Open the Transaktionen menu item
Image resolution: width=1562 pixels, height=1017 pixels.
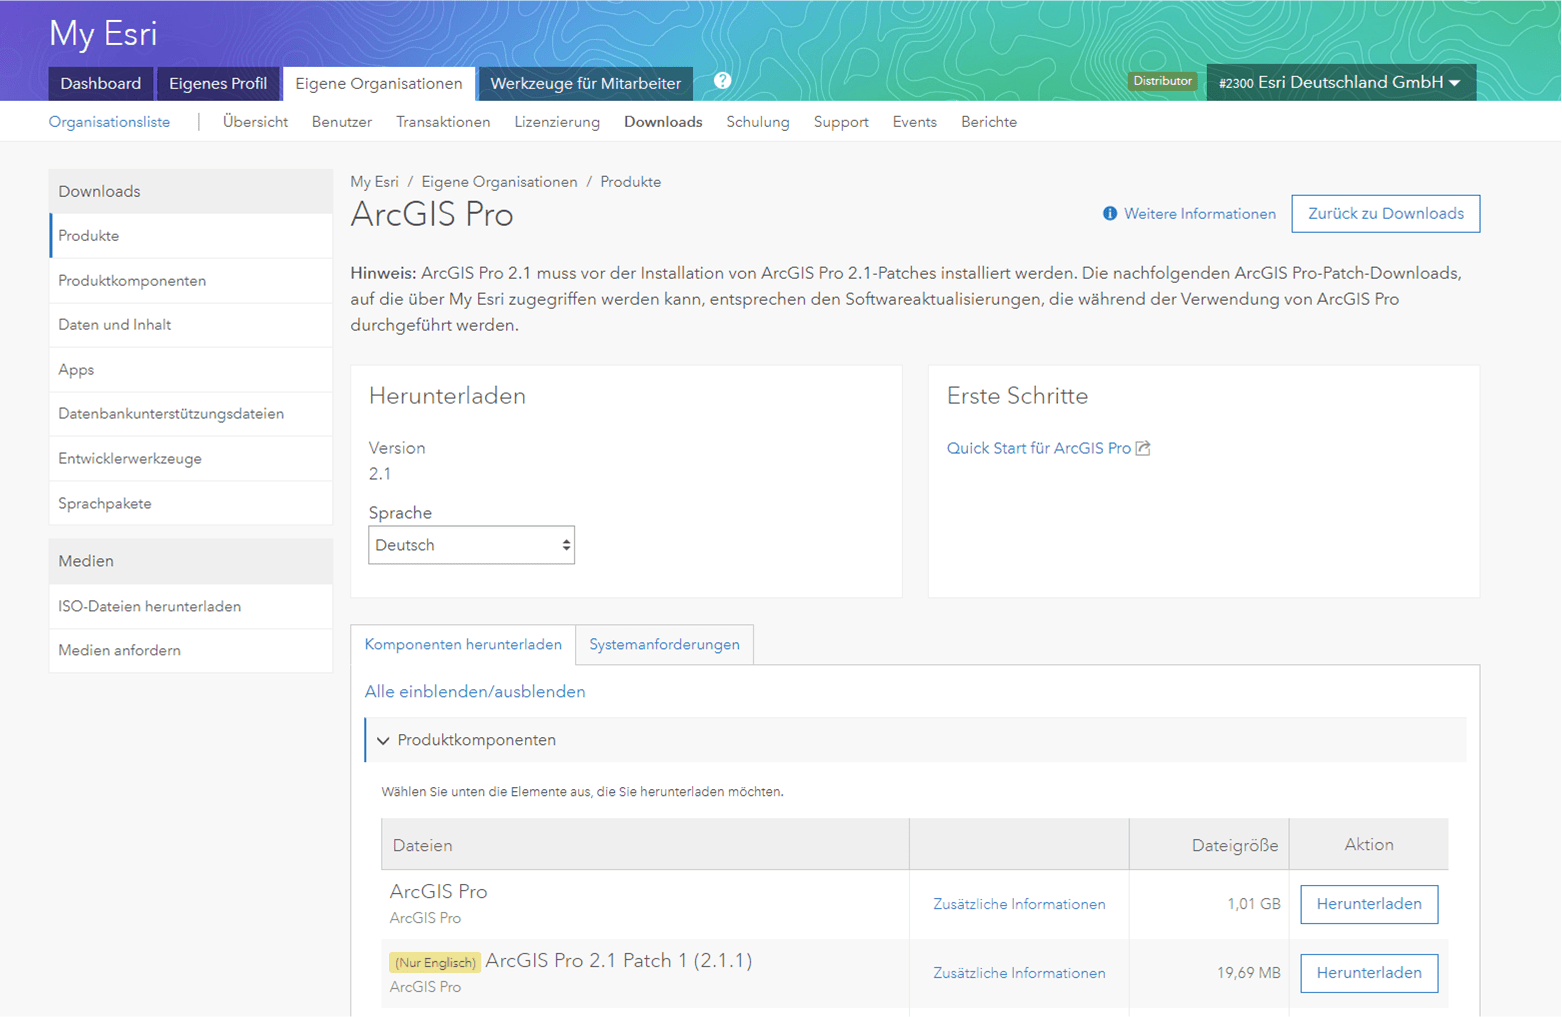click(x=443, y=122)
